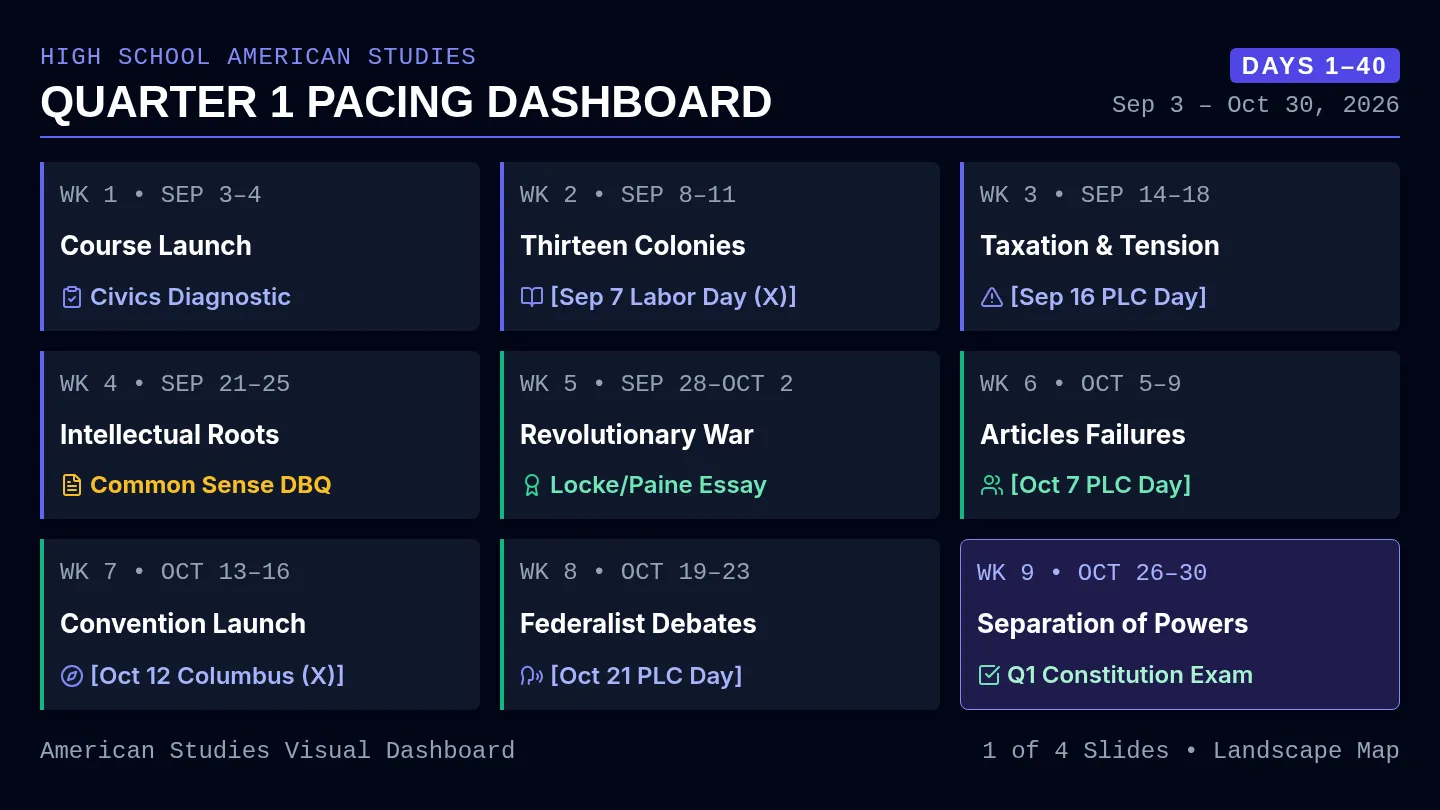
Task: Select the Thirteen Colonies title
Action: coord(633,246)
